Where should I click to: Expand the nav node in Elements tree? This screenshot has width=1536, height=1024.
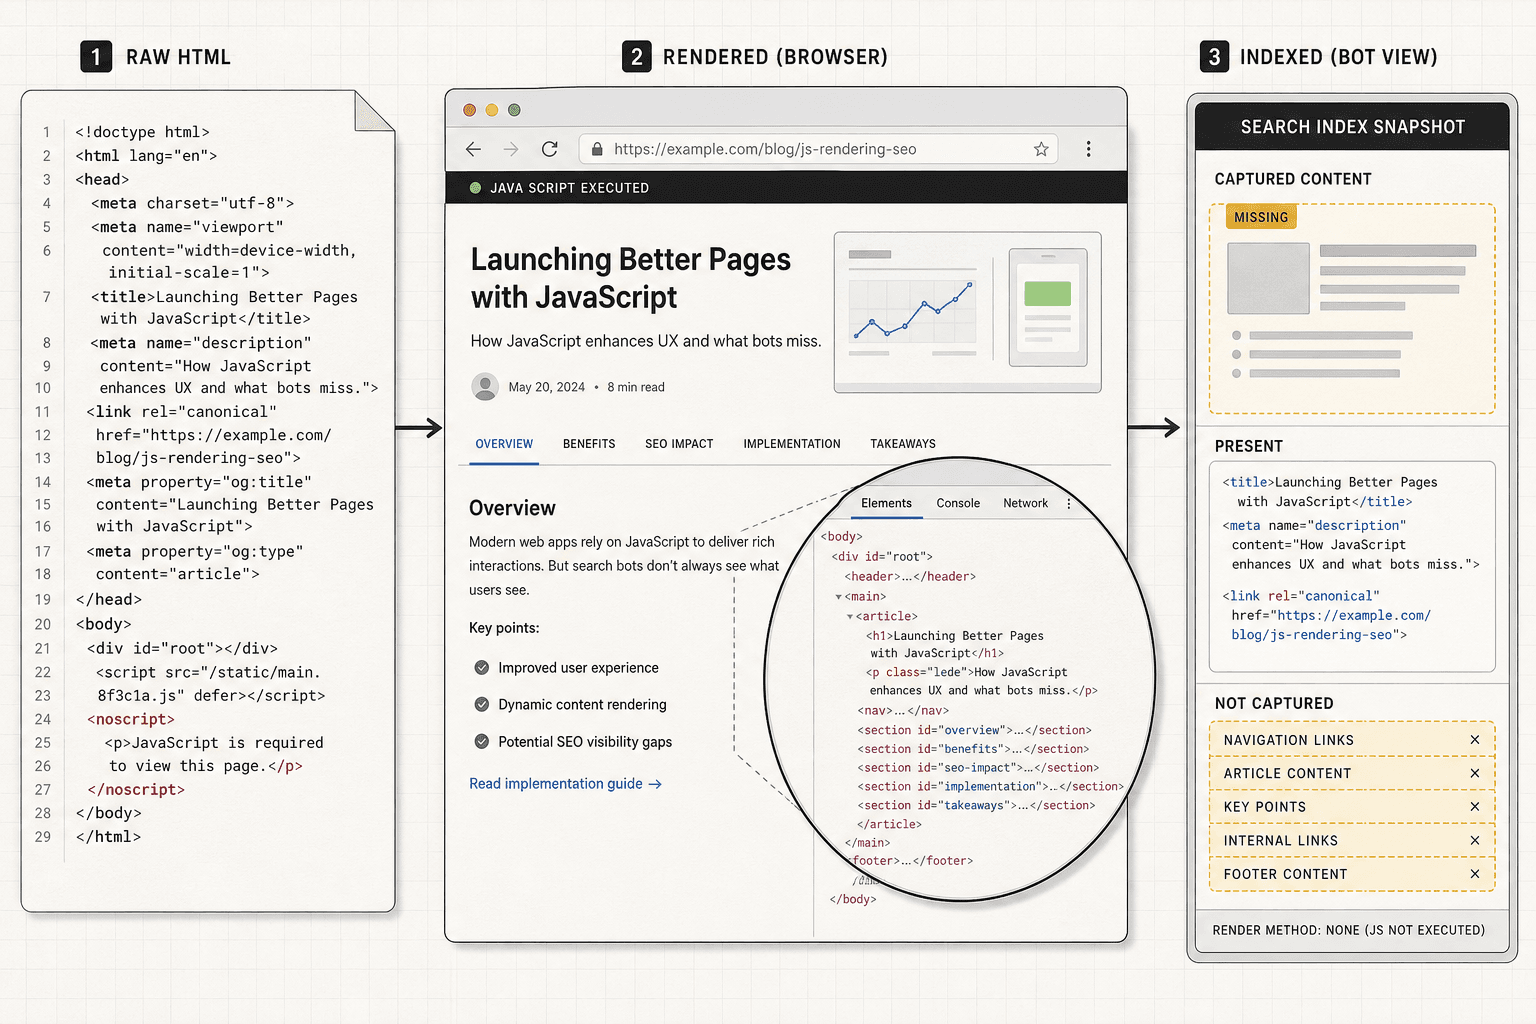pos(903,711)
